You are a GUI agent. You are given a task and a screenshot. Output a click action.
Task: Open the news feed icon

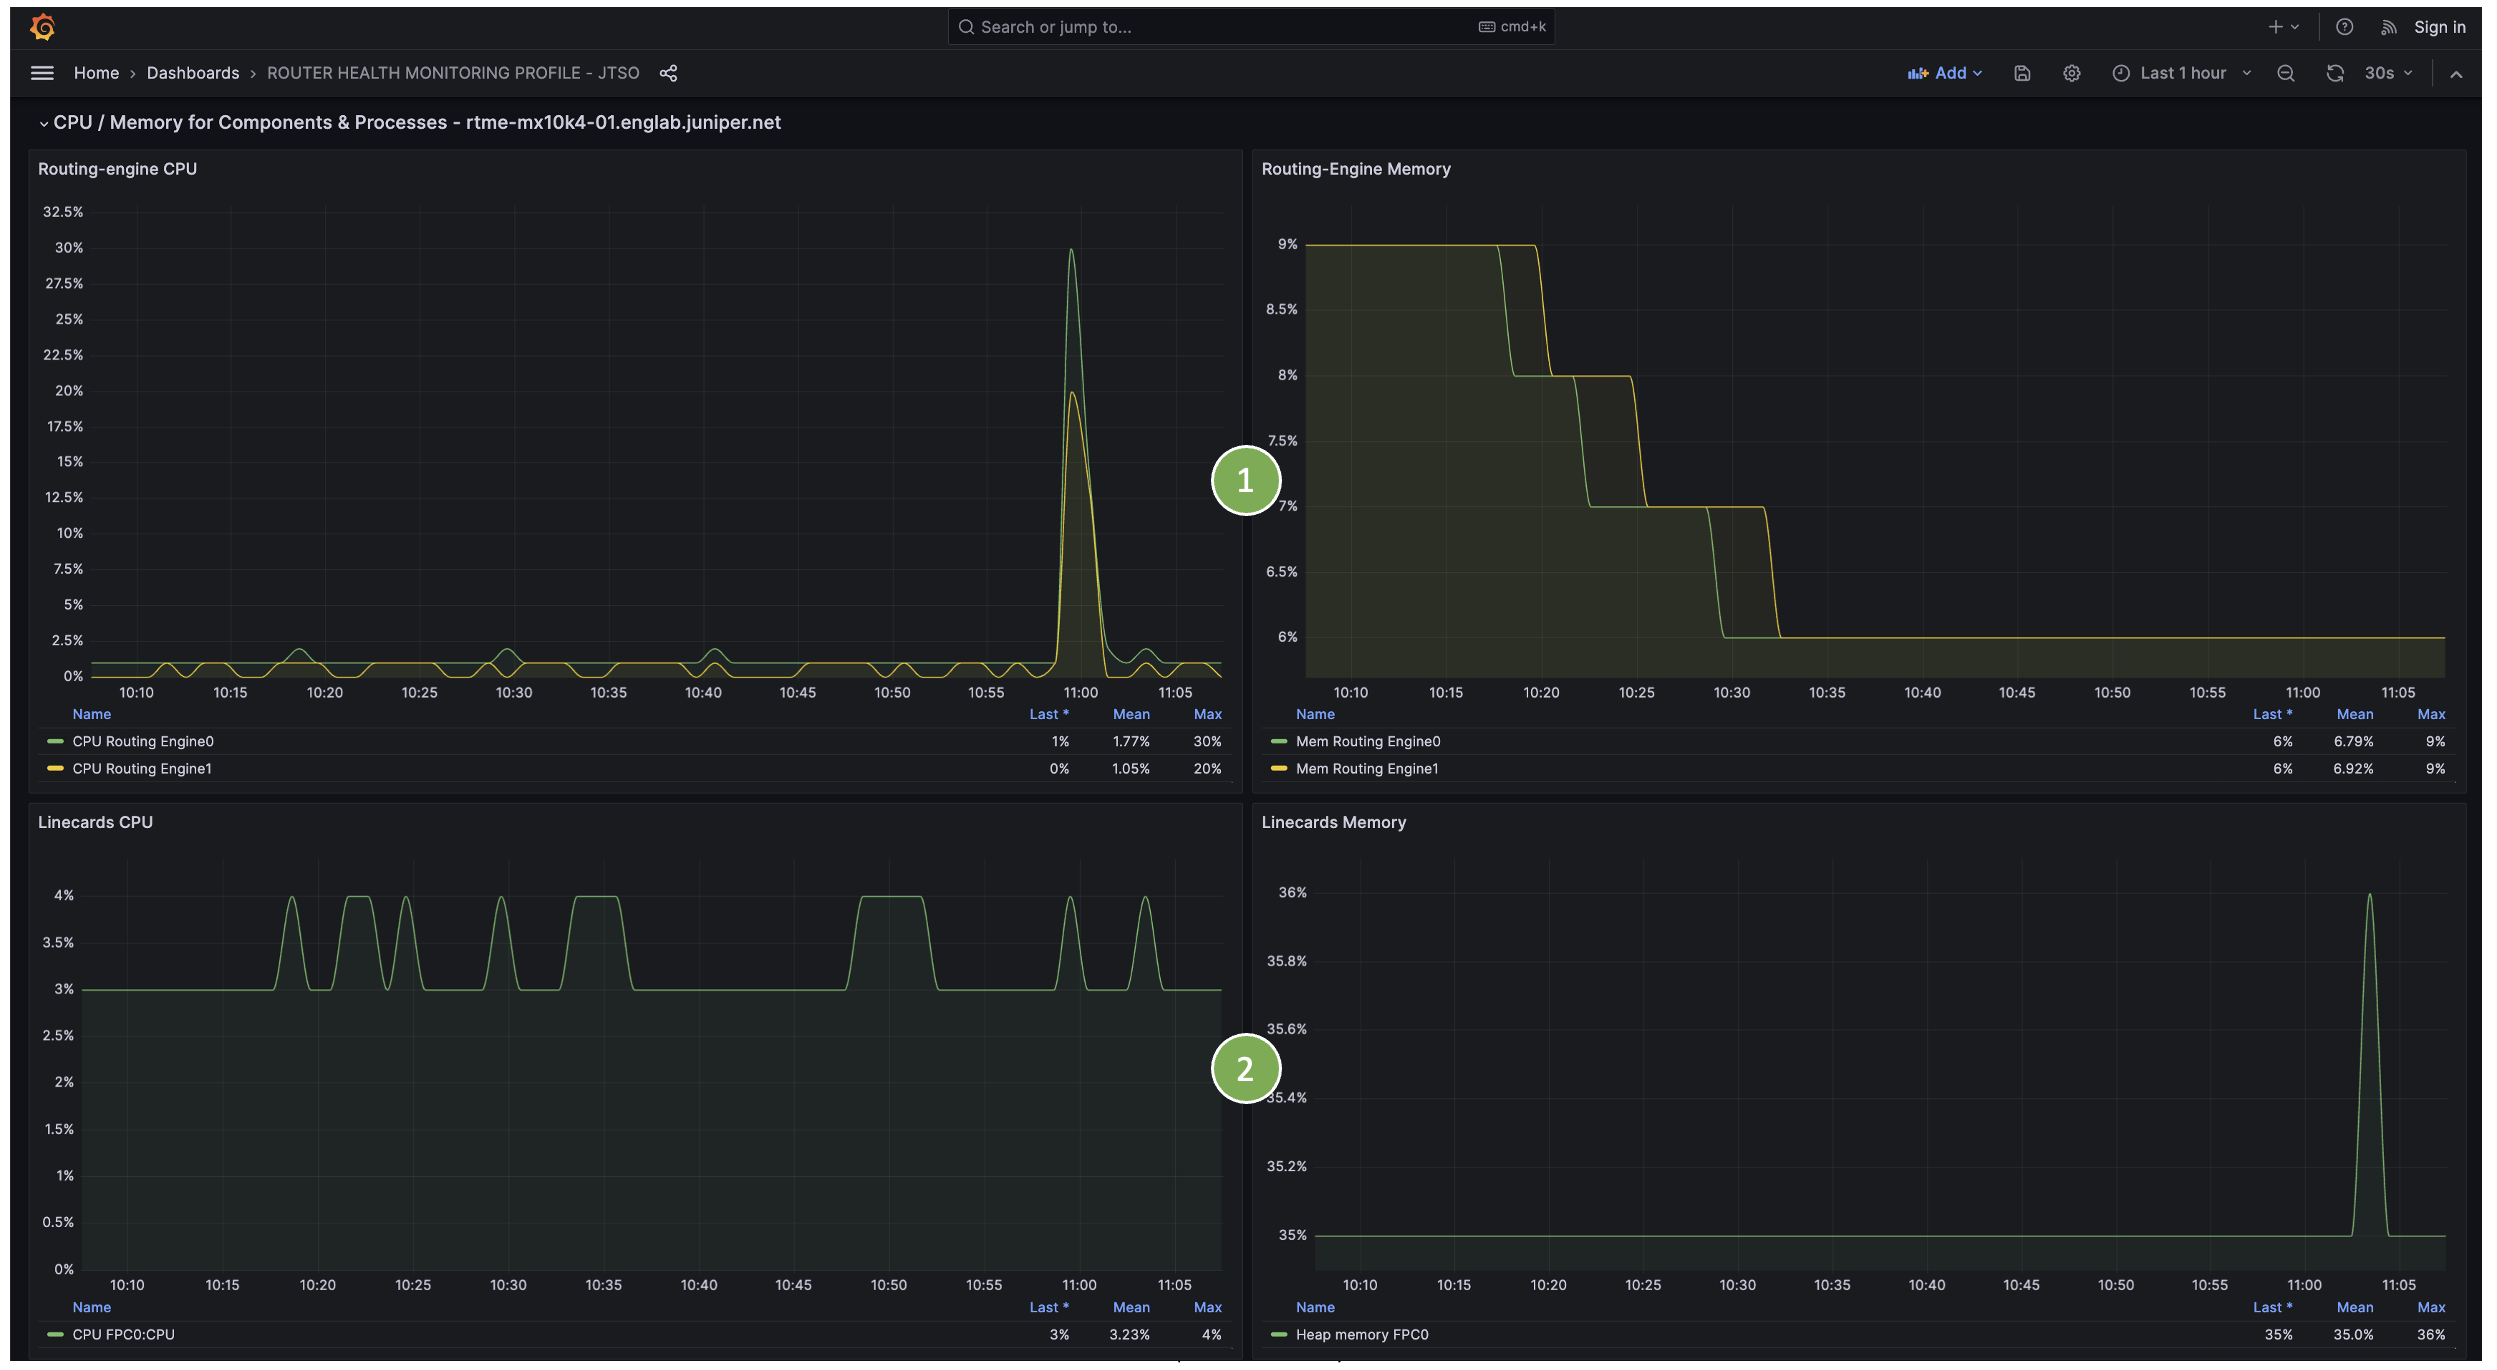click(x=2389, y=27)
